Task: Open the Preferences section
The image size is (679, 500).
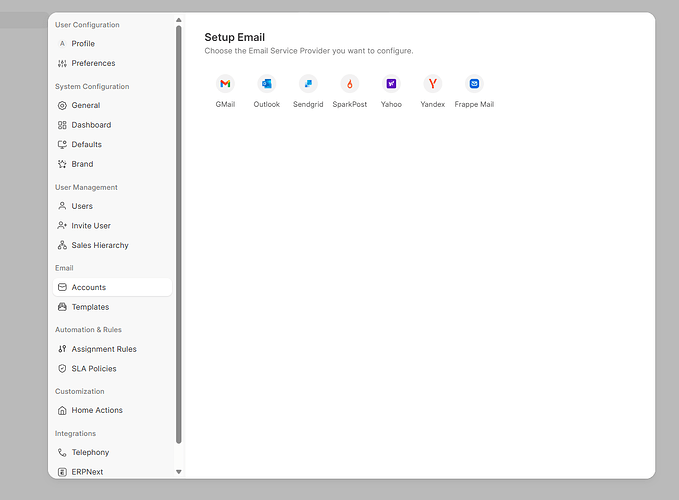Action: pos(113,63)
